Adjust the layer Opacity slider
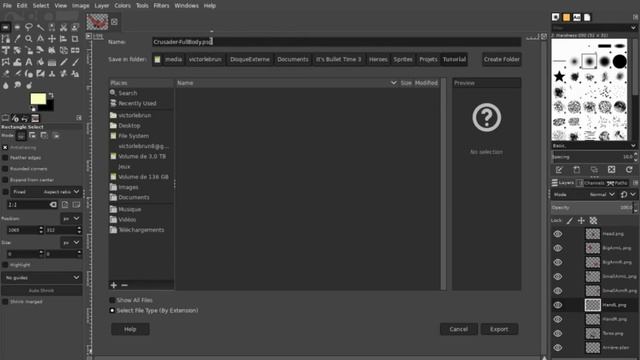The width and height of the screenshot is (640, 360). (x=592, y=208)
